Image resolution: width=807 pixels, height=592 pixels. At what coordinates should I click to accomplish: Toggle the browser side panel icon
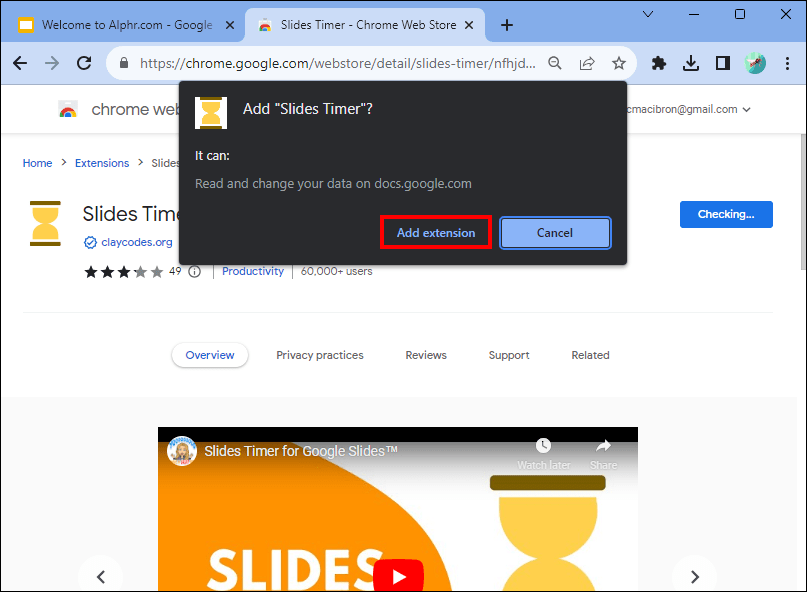723,63
